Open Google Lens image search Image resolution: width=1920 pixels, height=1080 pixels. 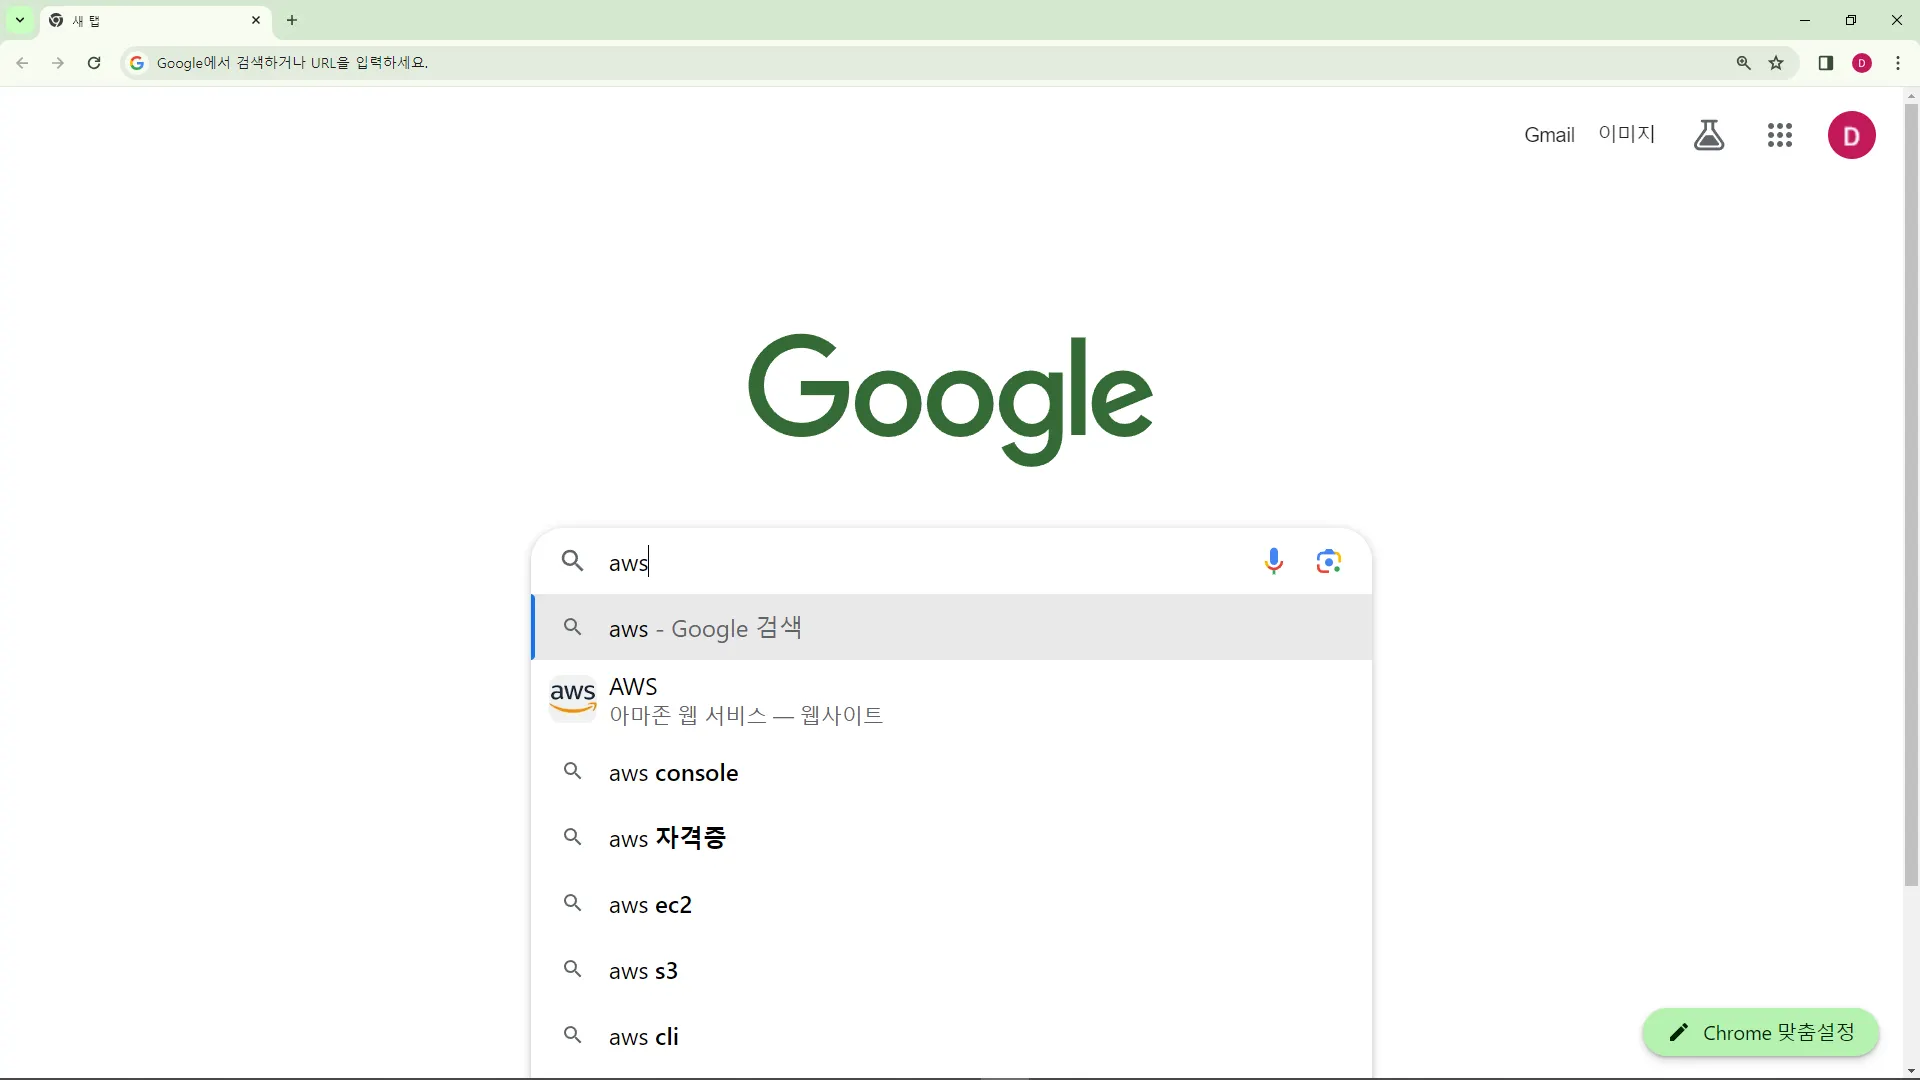(x=1328, y=561)
